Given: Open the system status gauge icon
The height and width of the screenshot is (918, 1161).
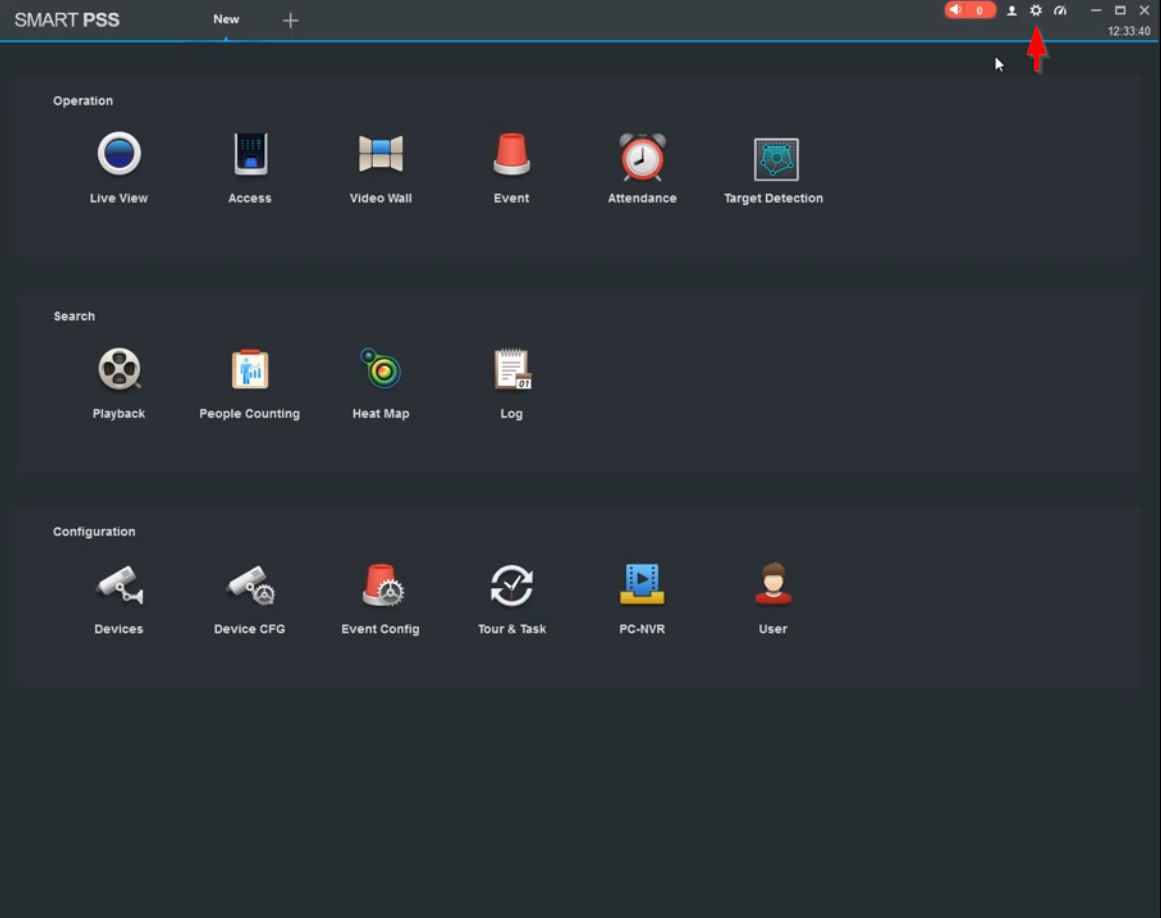Looking at the screenshot, I should click(1060, 10).
